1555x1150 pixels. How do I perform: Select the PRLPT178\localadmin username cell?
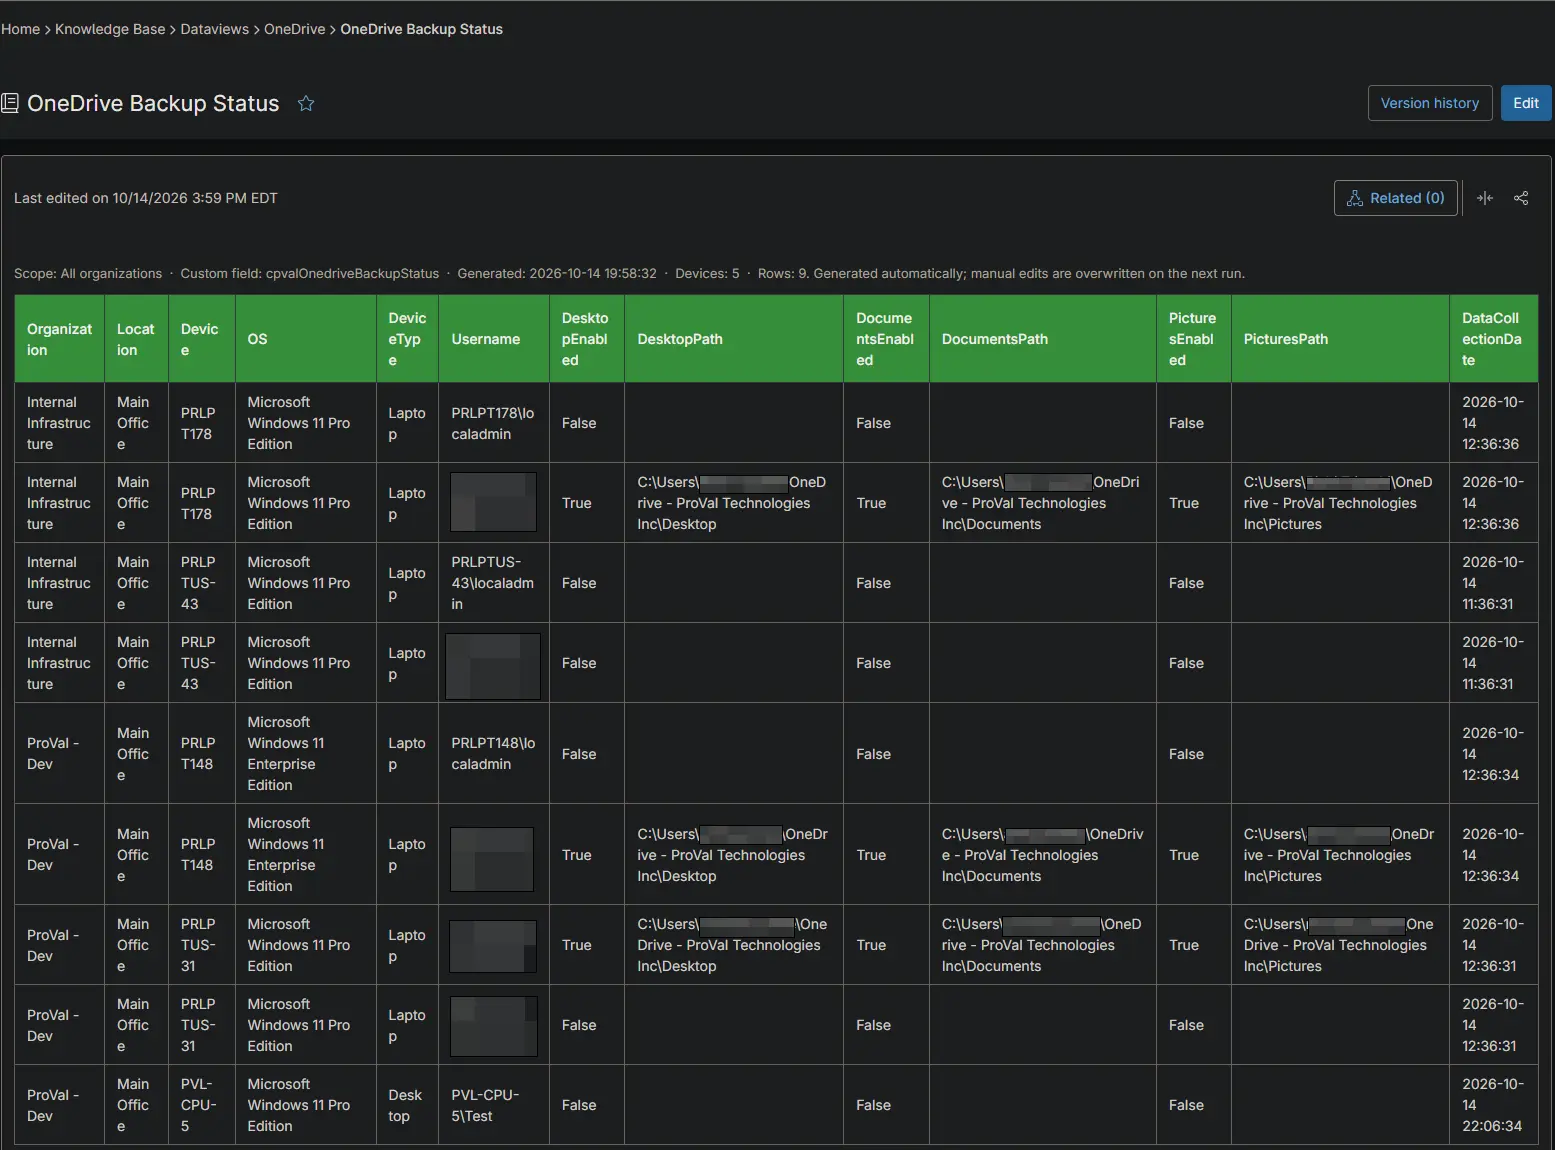coord(494,423)
